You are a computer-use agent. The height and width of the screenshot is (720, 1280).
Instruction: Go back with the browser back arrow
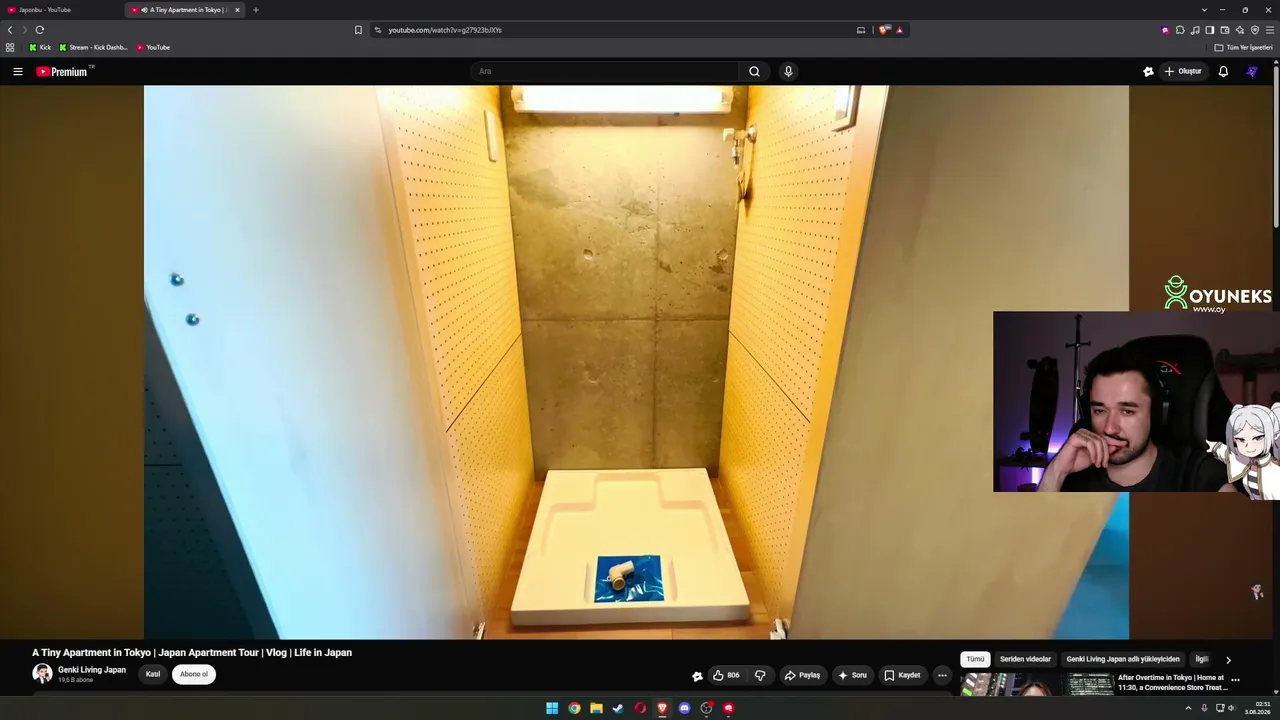pyautogui.click(x=10, y=30)
